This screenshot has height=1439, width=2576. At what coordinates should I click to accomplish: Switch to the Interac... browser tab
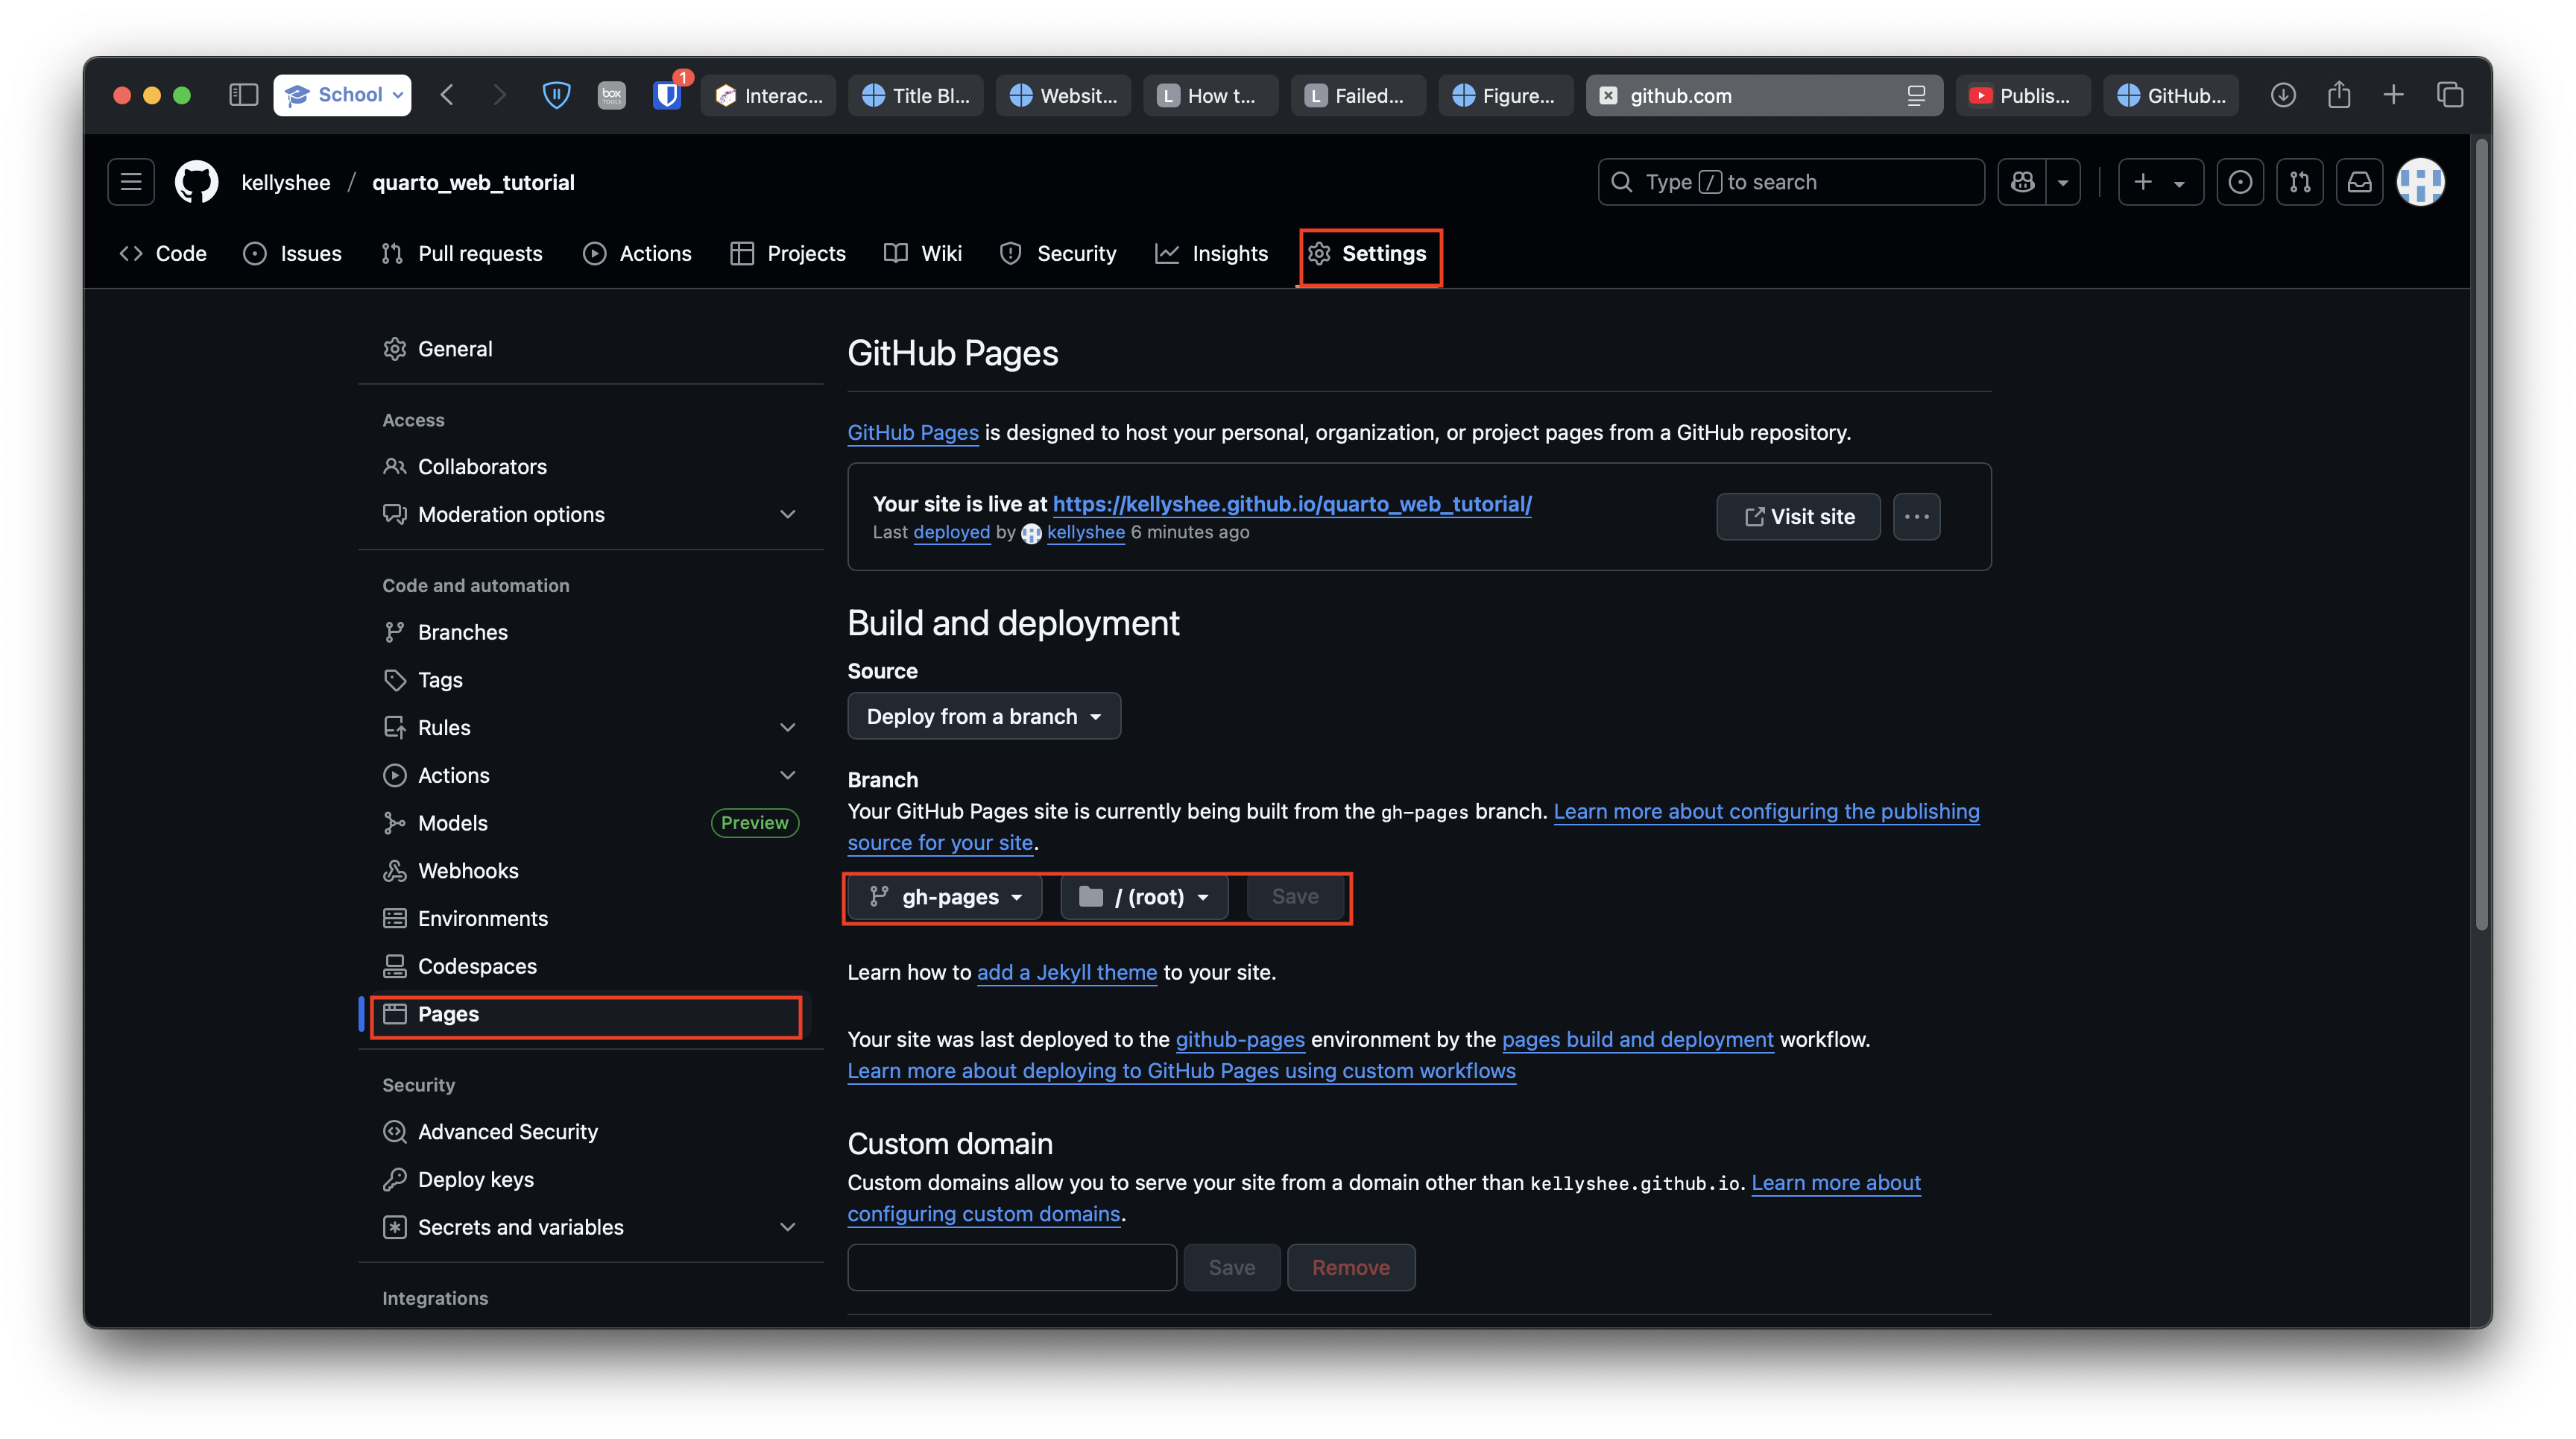[x=768, y=95]
